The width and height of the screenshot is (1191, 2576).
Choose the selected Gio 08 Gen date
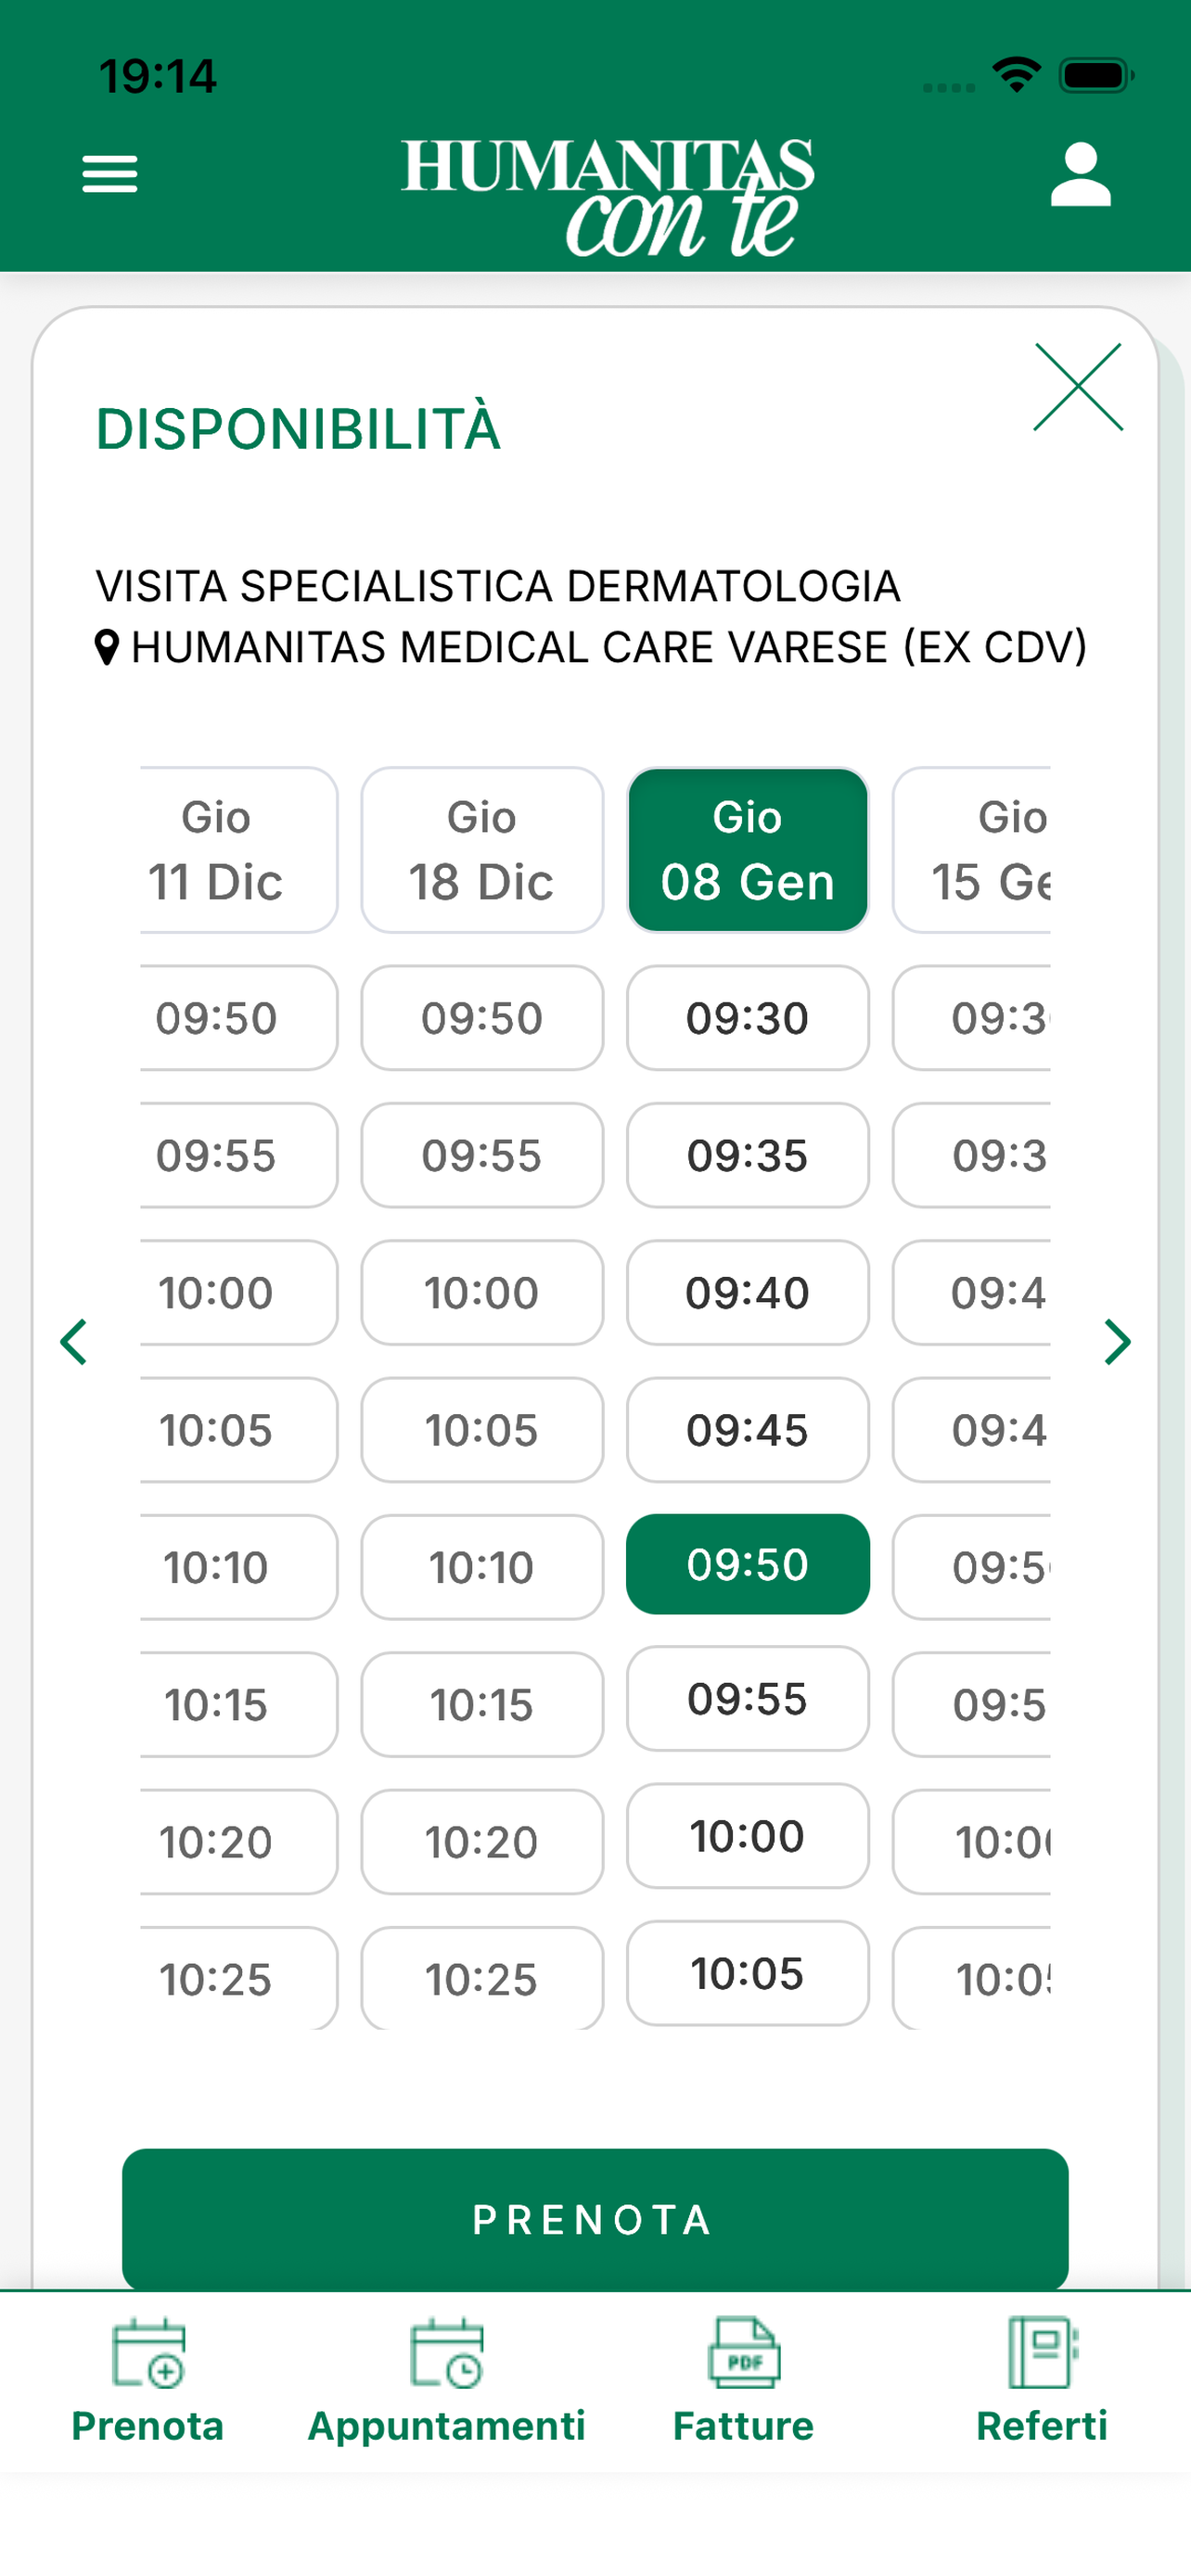747,850
